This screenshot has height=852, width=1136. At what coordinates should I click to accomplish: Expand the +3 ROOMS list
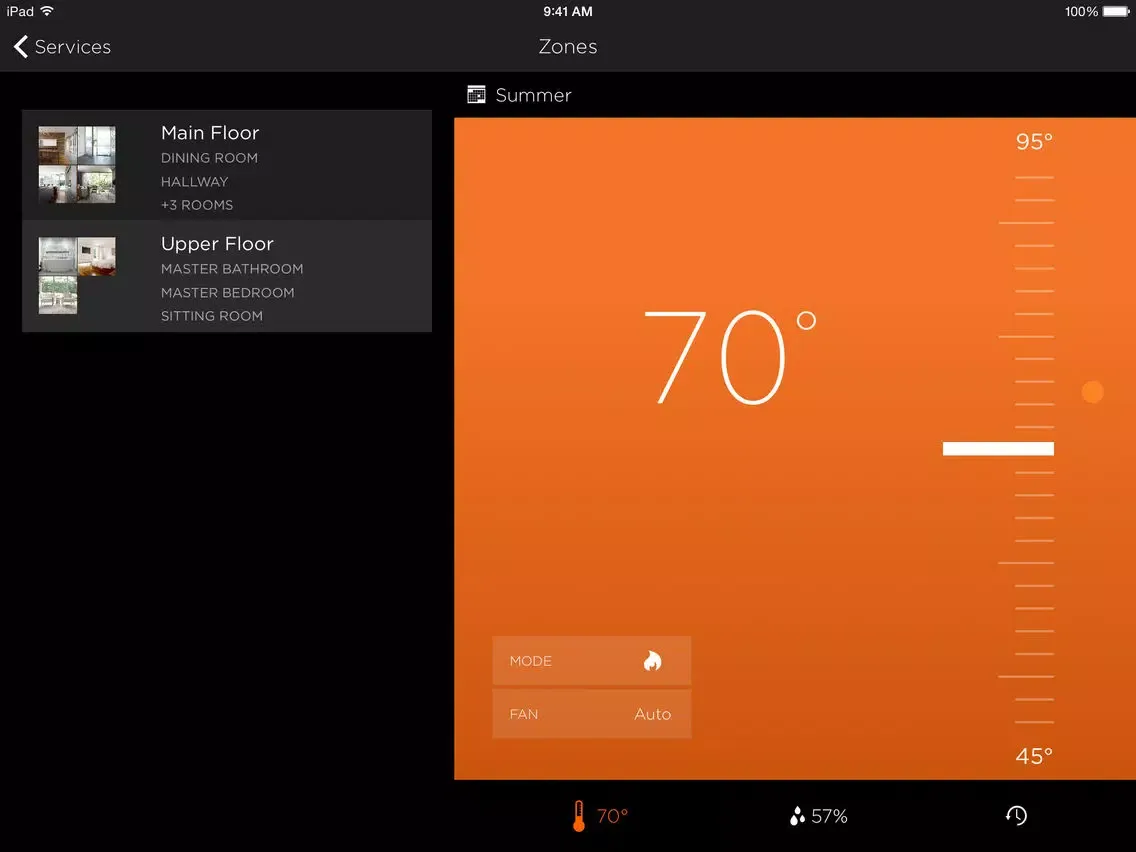tap(197, 205)
